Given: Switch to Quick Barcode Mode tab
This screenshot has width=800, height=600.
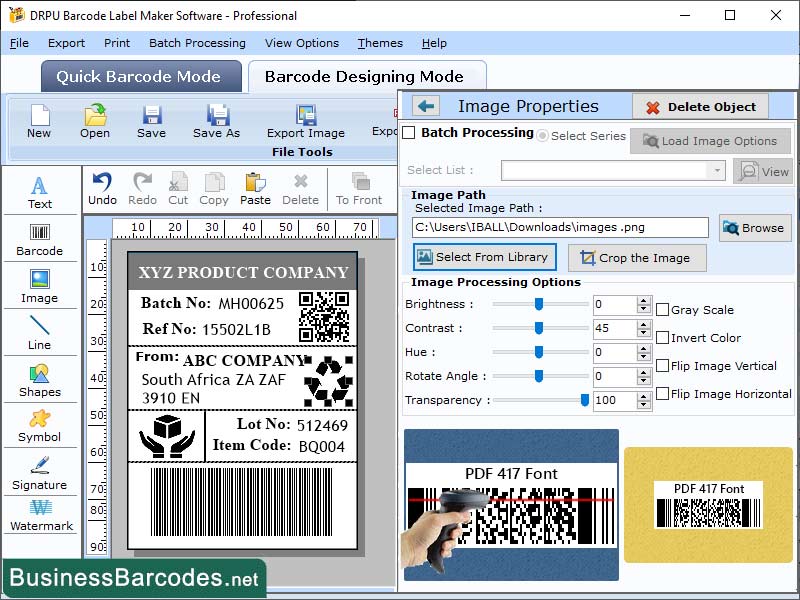Looking at the screenshot, I should tap(140, 76).
